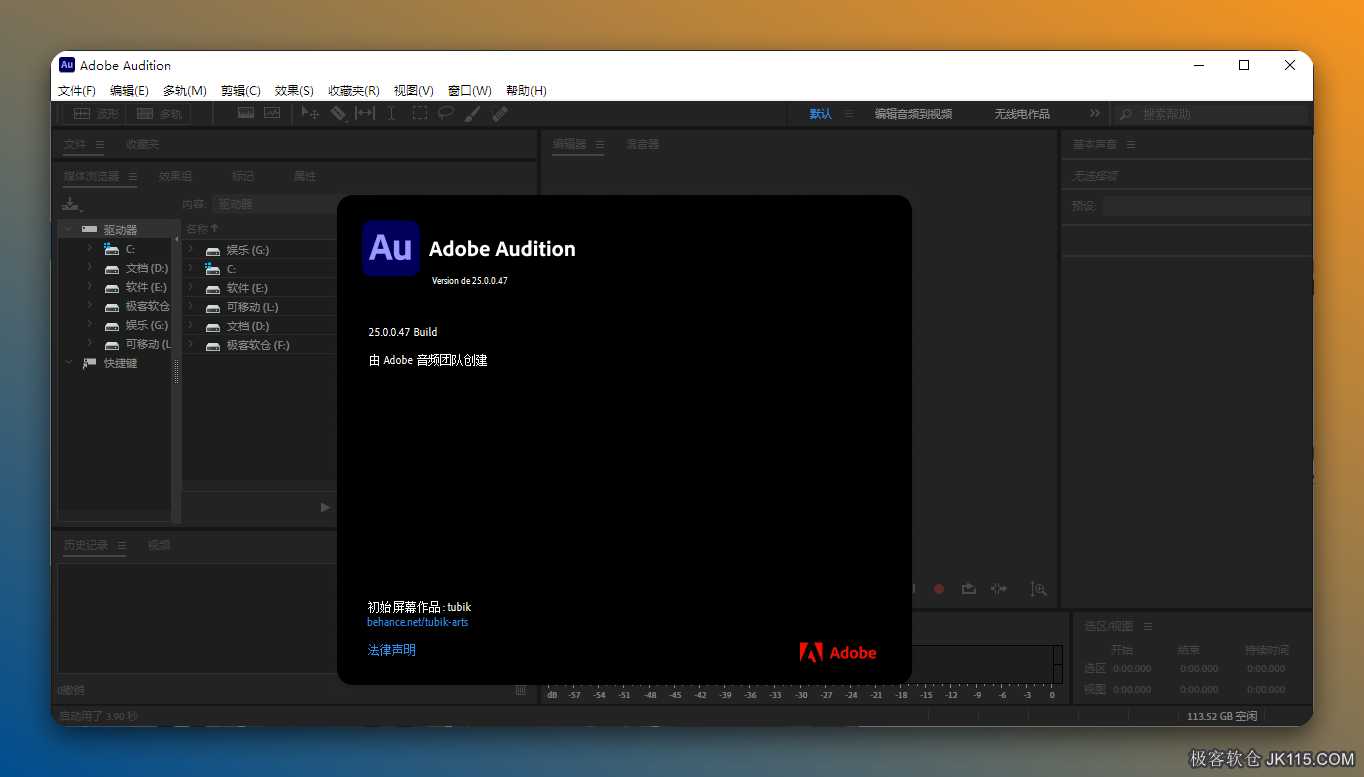Open the 帮助(H) menu
The width and height of the screenshot is (1364, 777).
click(526, 90)
